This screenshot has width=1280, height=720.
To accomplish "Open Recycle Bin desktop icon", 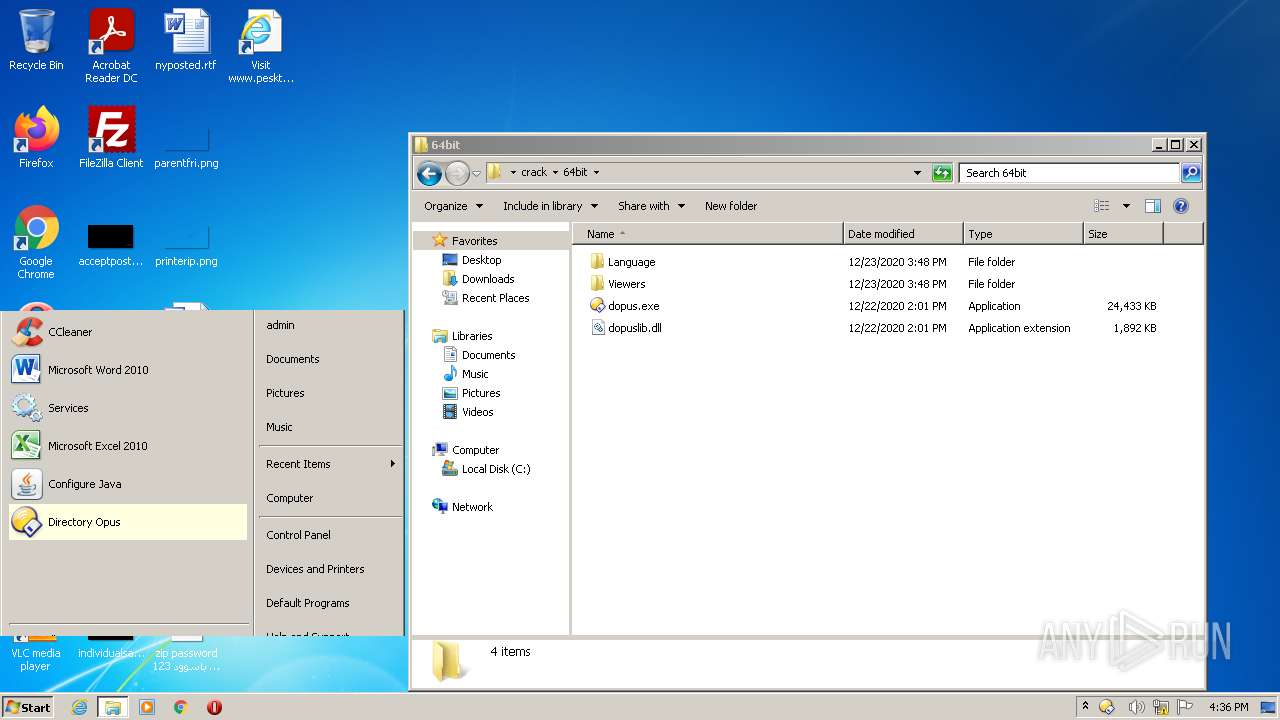I will pyautogui.click(x=36, y=40).
